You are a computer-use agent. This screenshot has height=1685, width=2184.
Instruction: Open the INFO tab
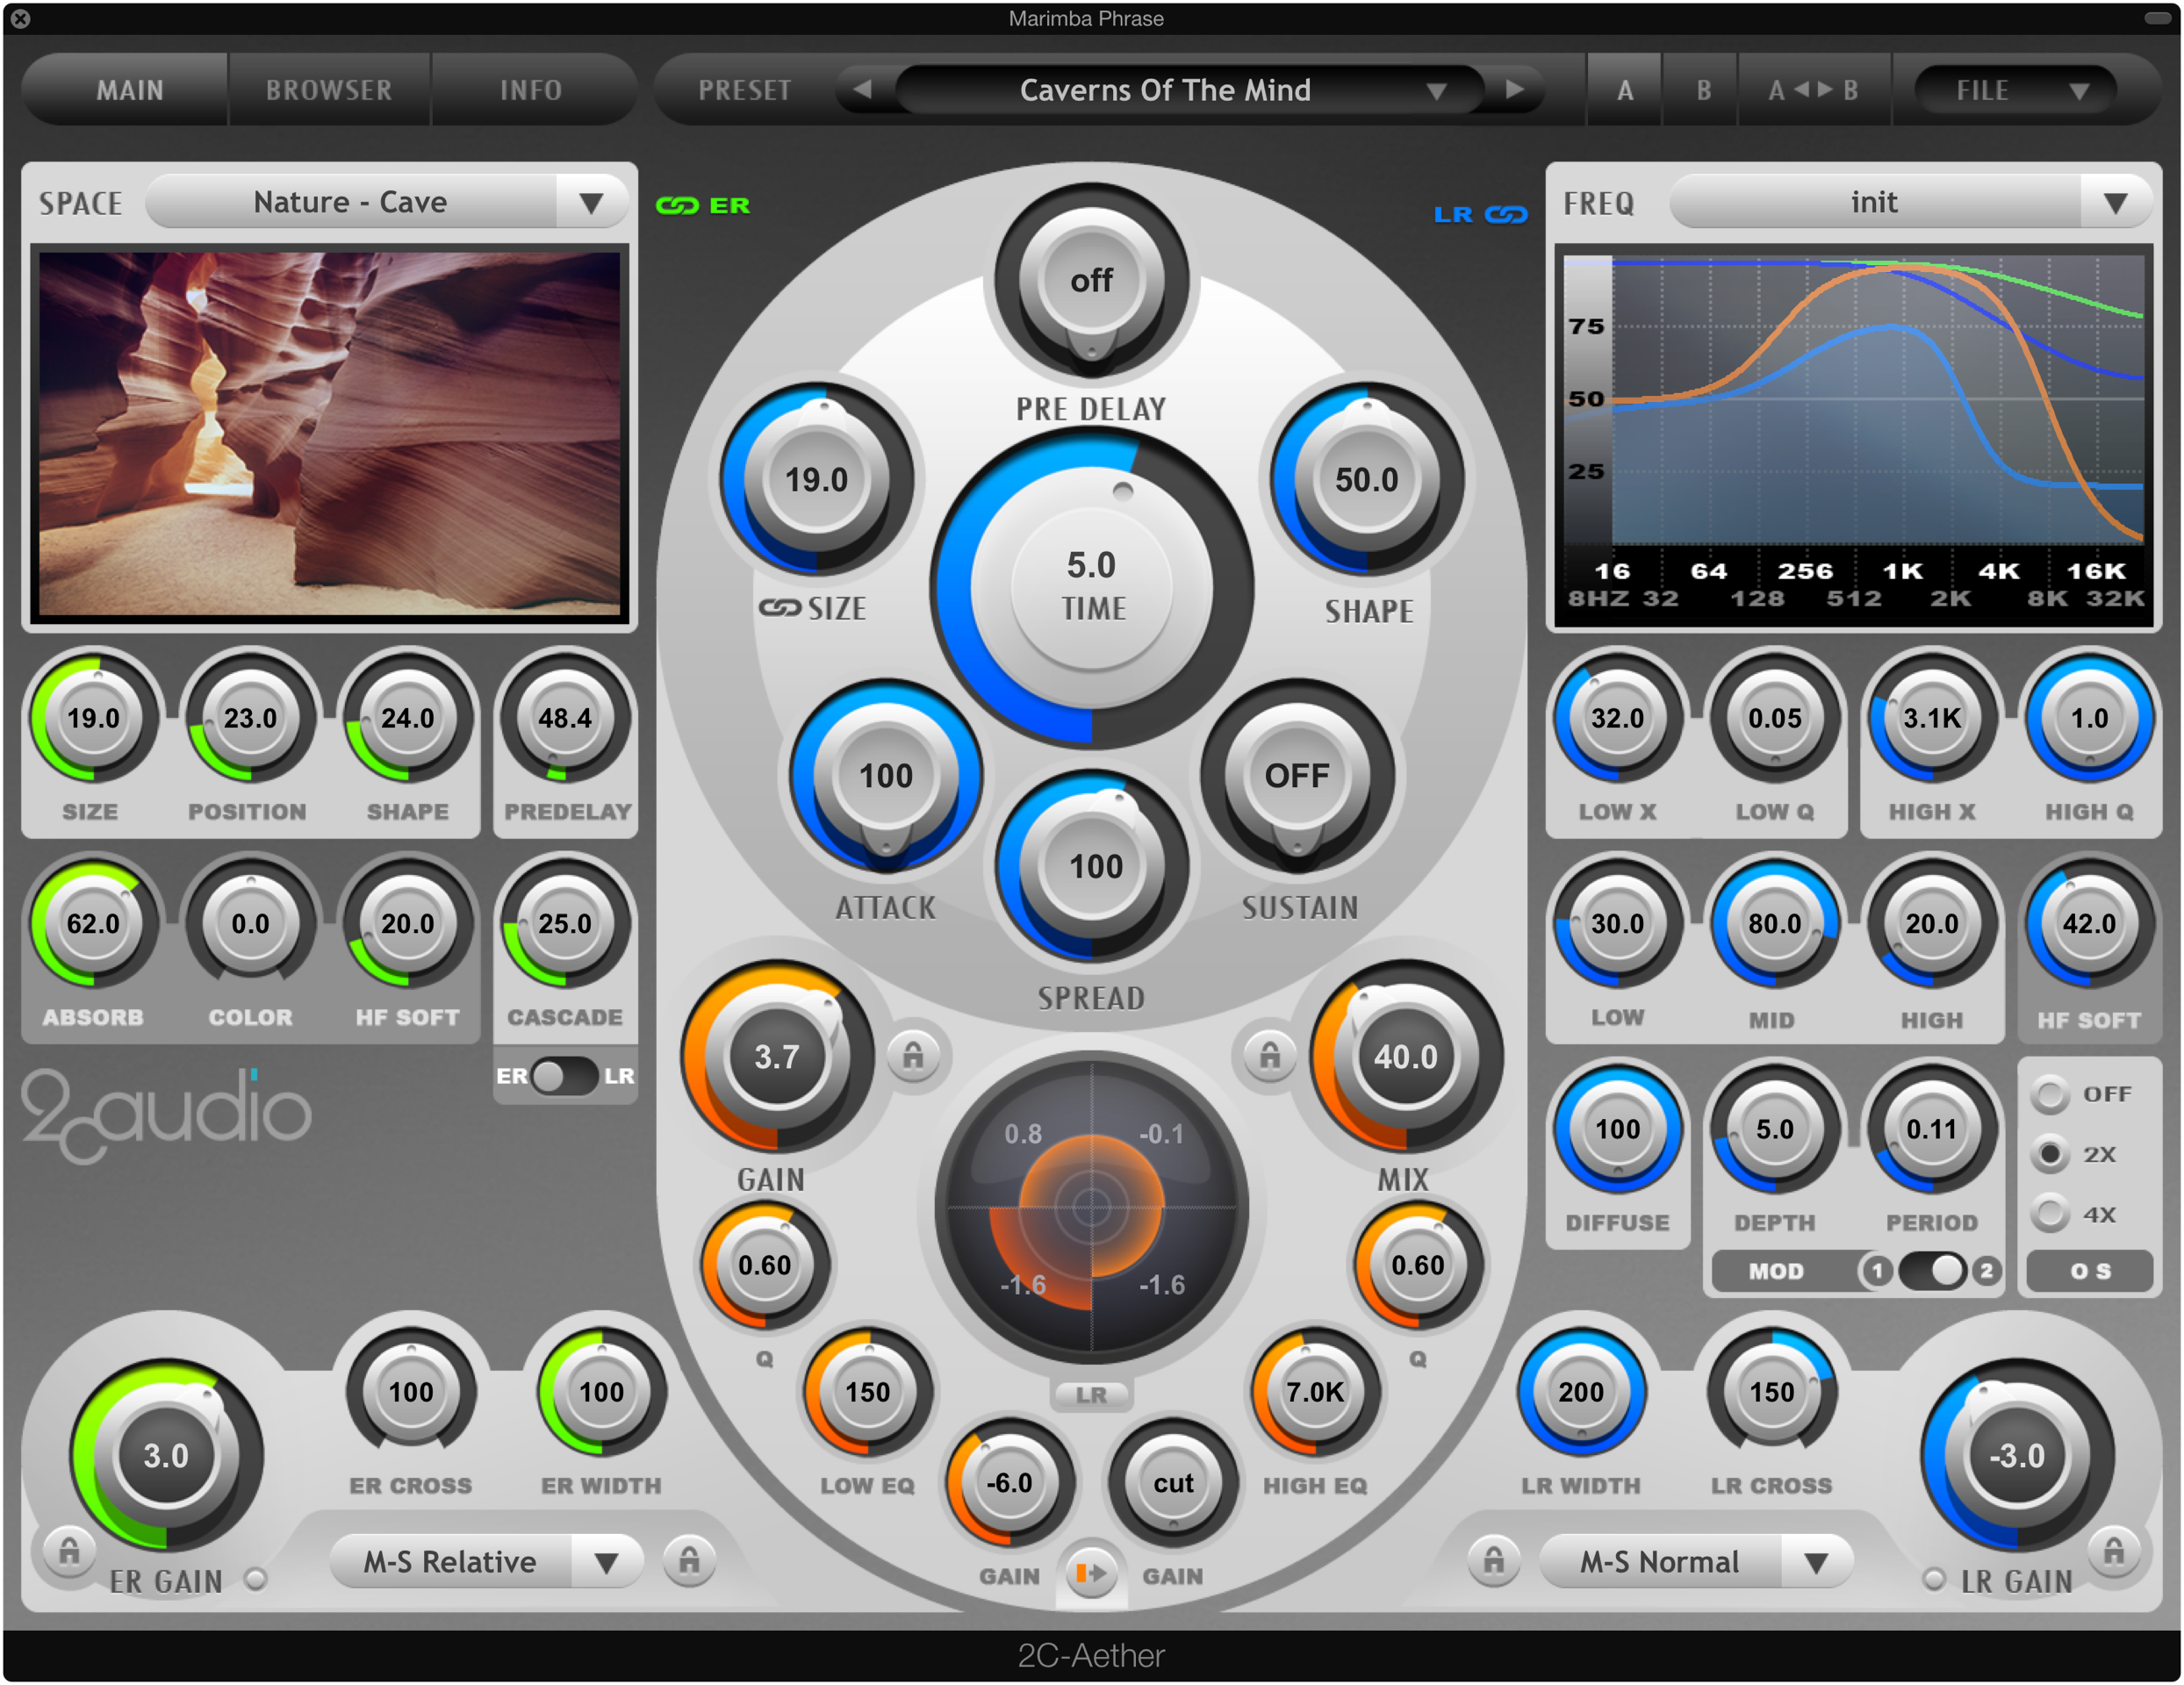pyautogui.click(x=530, y=90)
